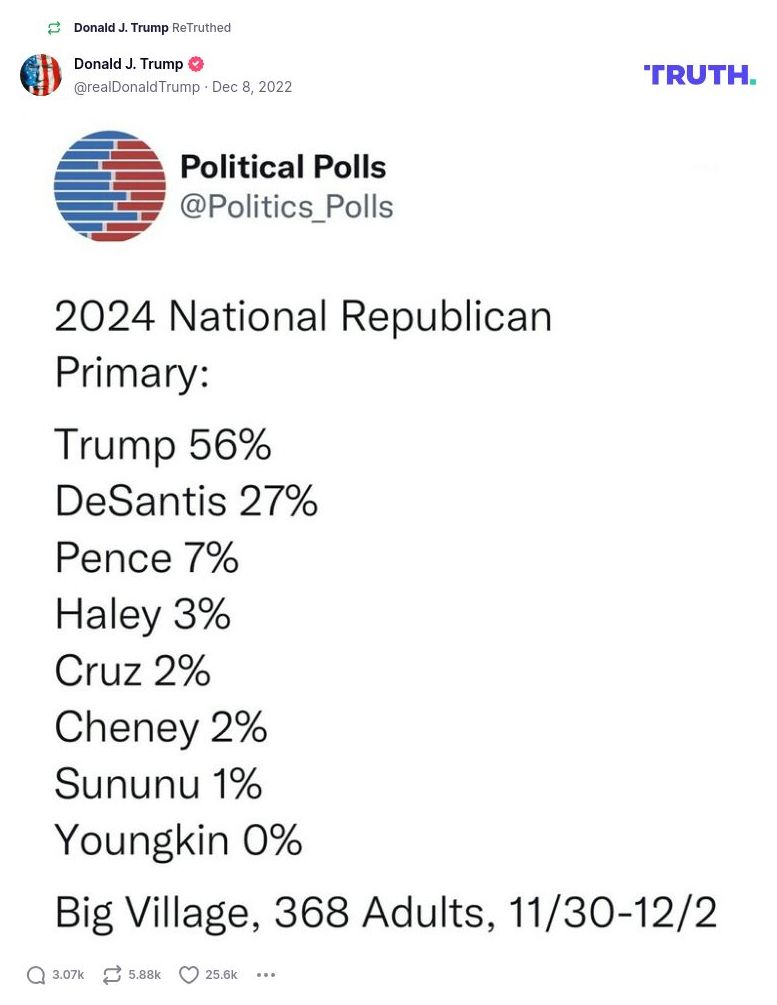This screenshot has height=1005, width=777.
Task: Open Donald J. Trump's profile avatar
Action: (x=41, y=75)
